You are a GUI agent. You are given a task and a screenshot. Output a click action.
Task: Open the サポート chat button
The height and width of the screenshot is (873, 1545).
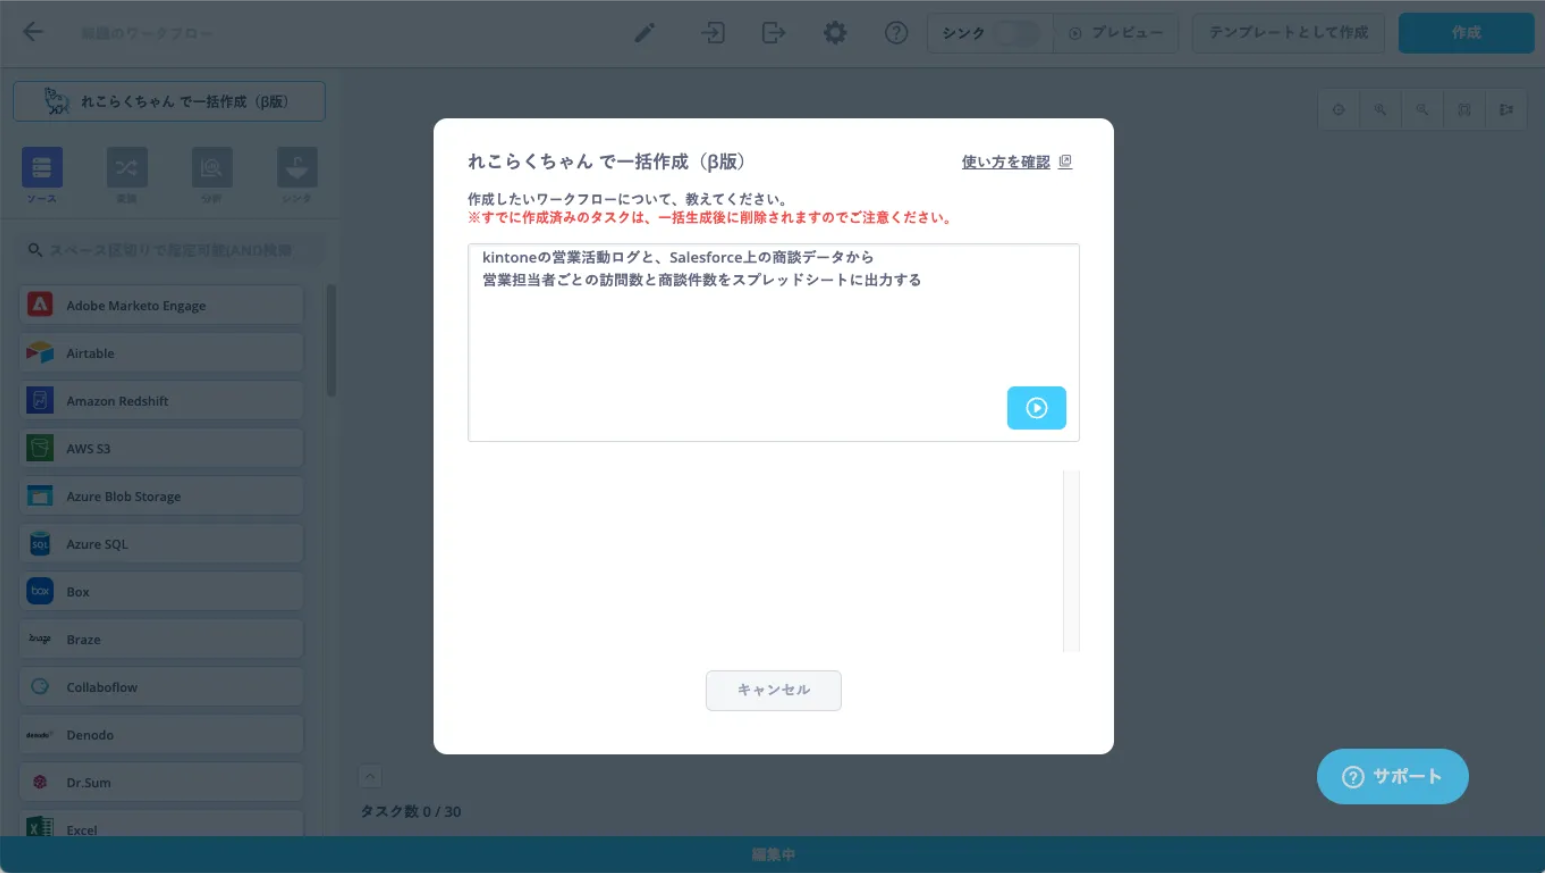pos(1392,776)
